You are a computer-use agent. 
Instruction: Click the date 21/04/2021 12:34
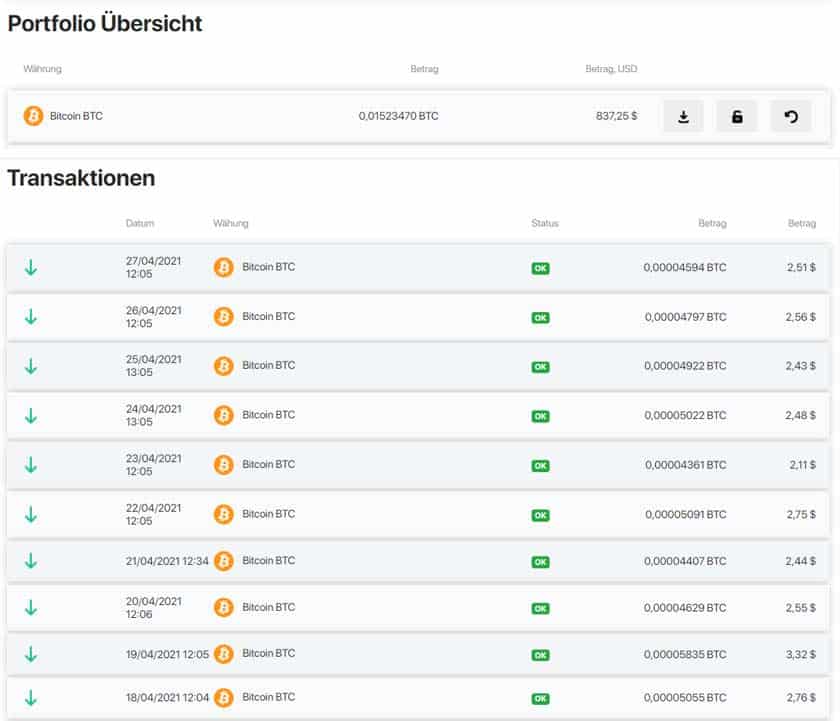tap(167, 561)
